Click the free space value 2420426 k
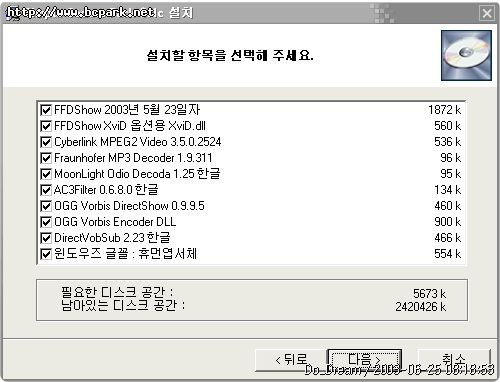This screenshot has width=500, height=382. (421, 307)
